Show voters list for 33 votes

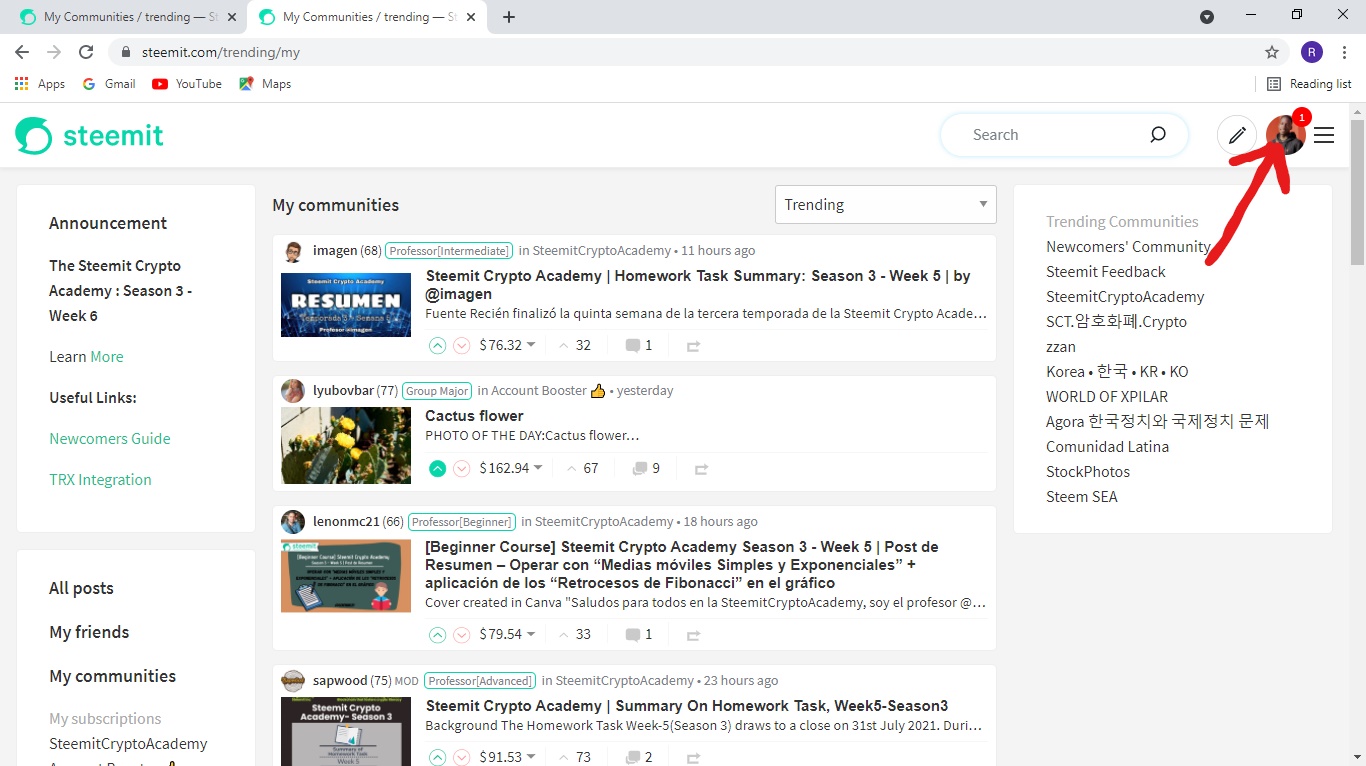pyautogui.click(x=575, y=634)
